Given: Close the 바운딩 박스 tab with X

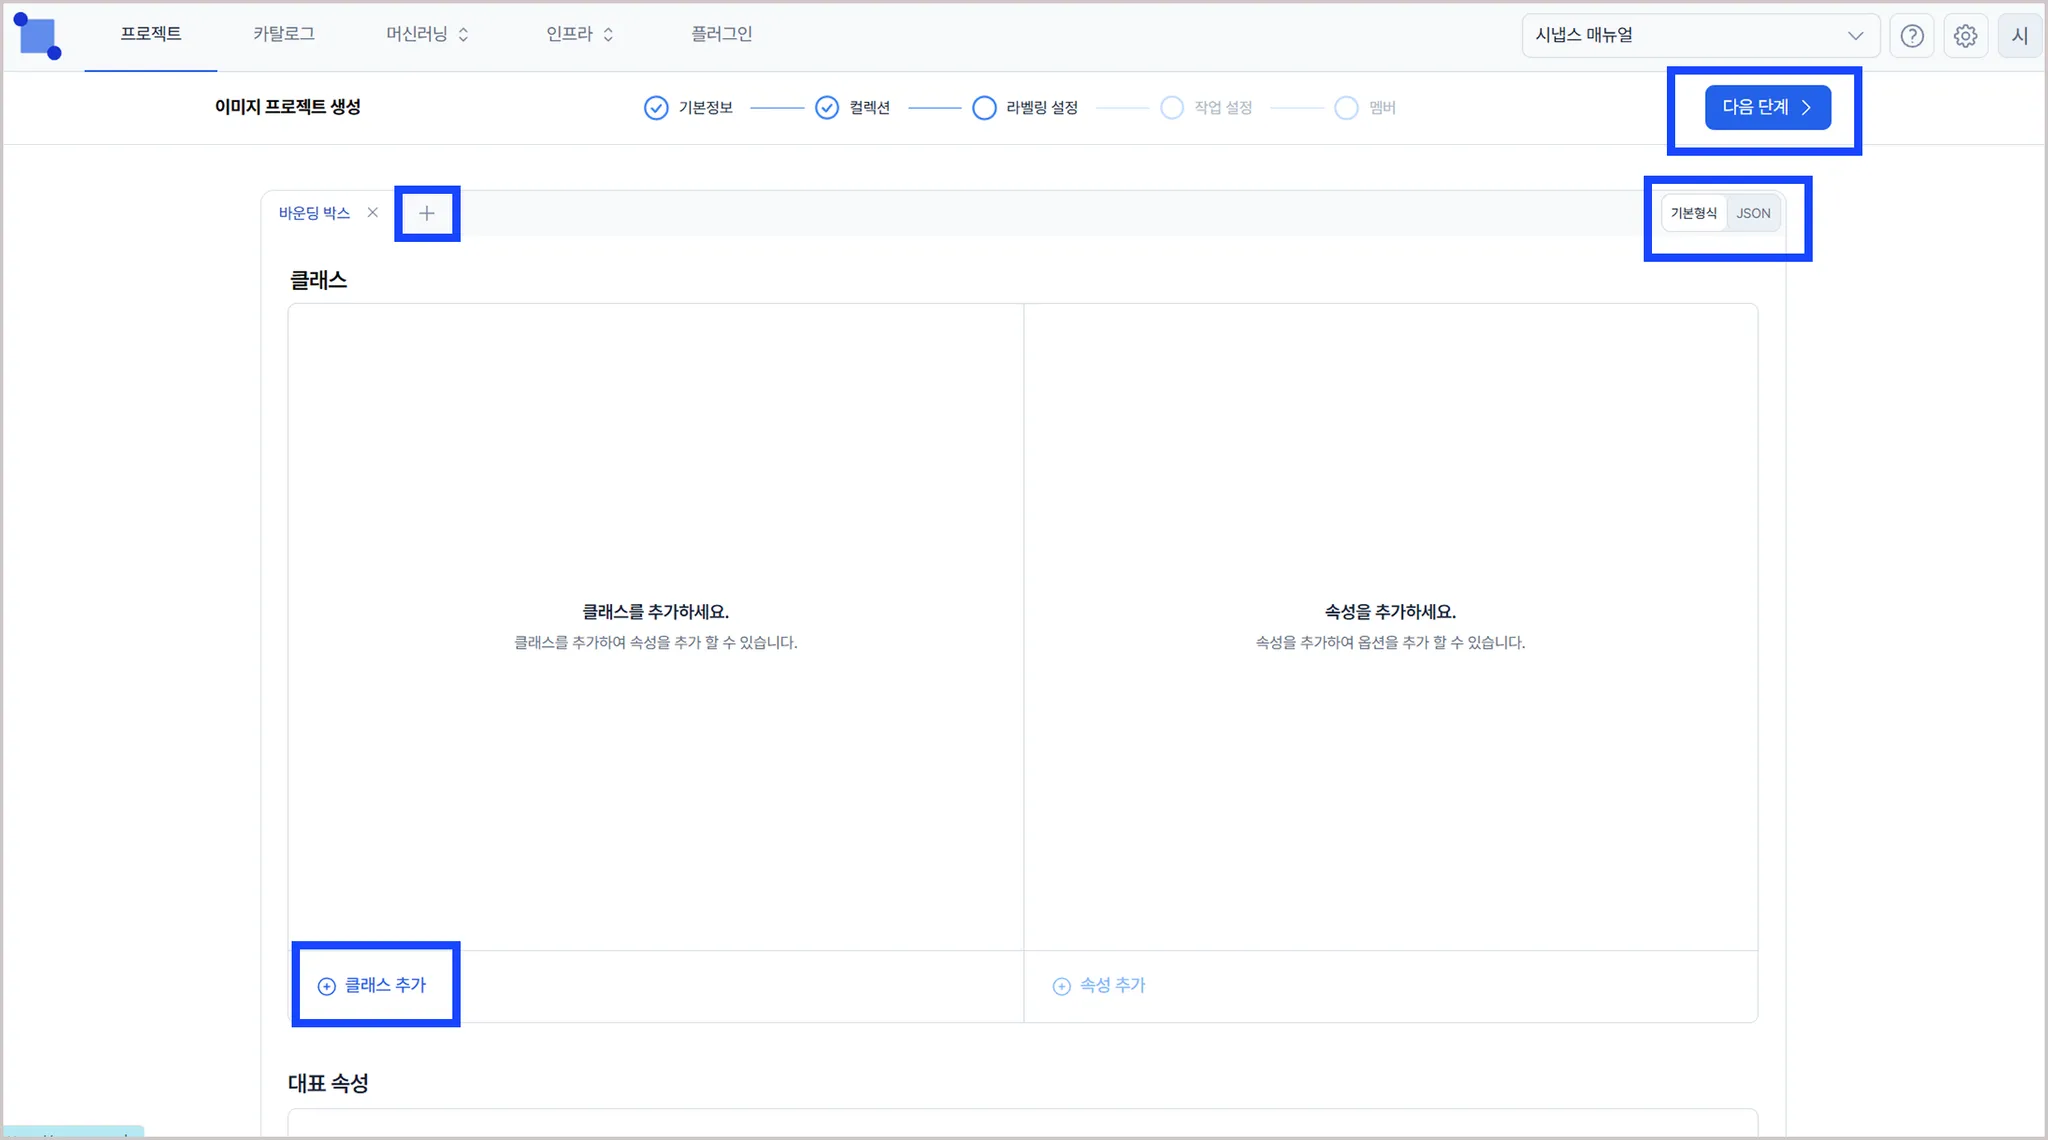Looking at the screenshot, I should point(373,213).
